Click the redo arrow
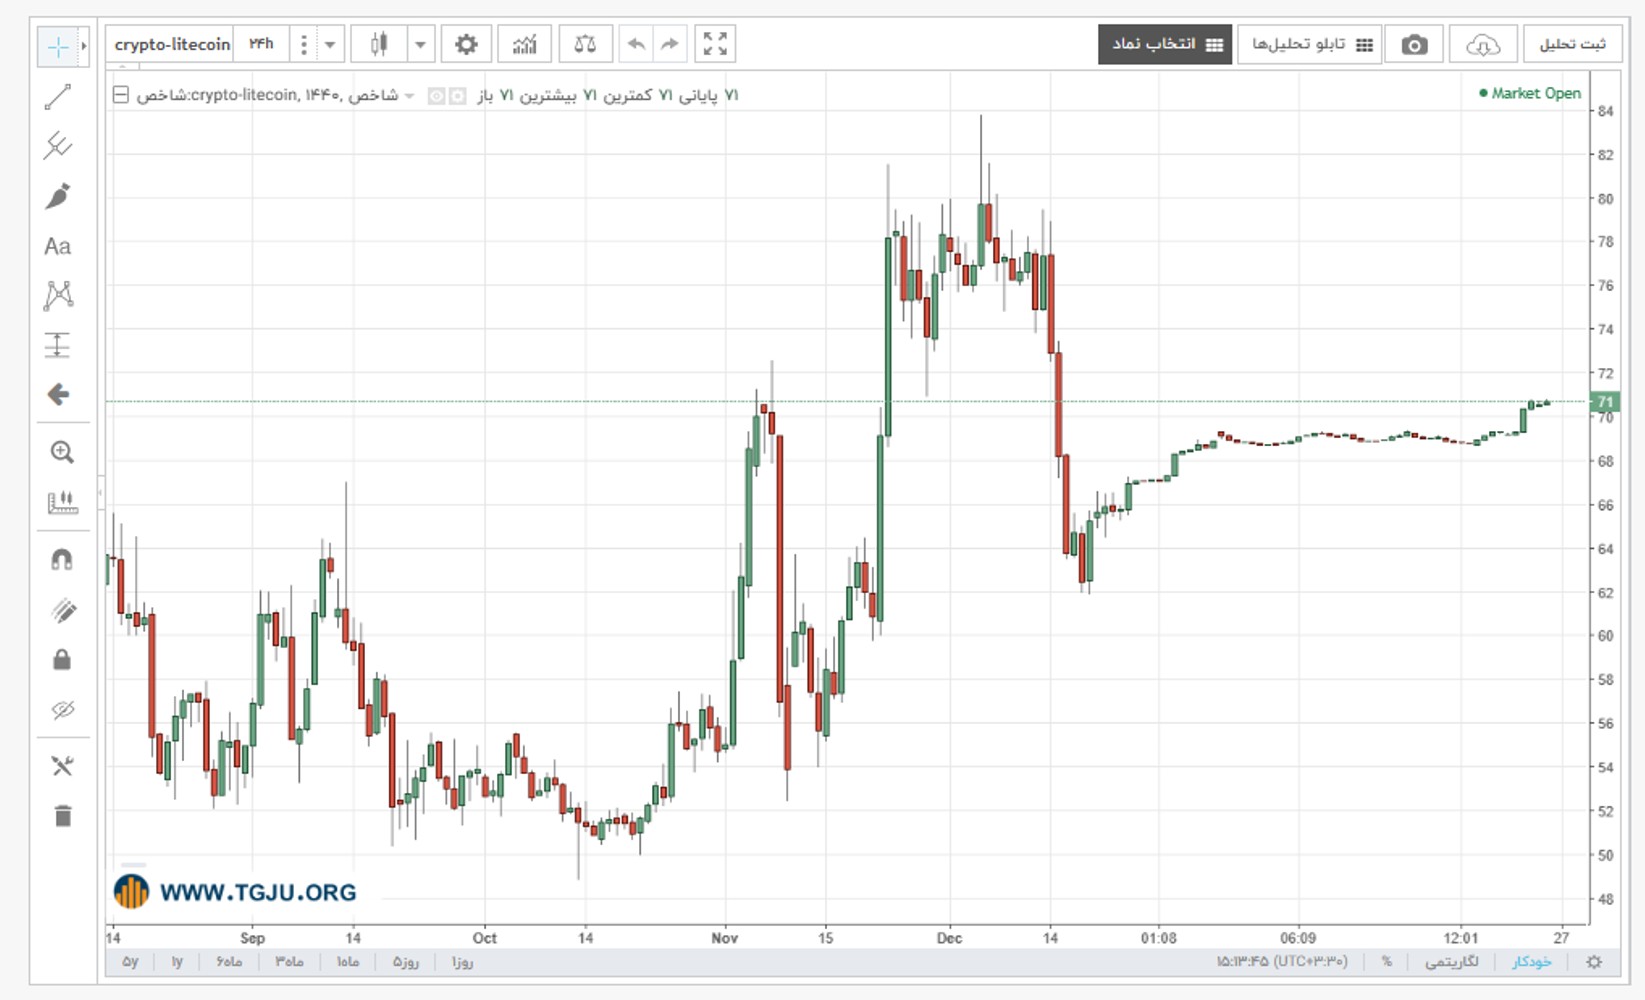Viewport: 1645px width, 1000px height. pyautogui.click(x=669, y=44)
